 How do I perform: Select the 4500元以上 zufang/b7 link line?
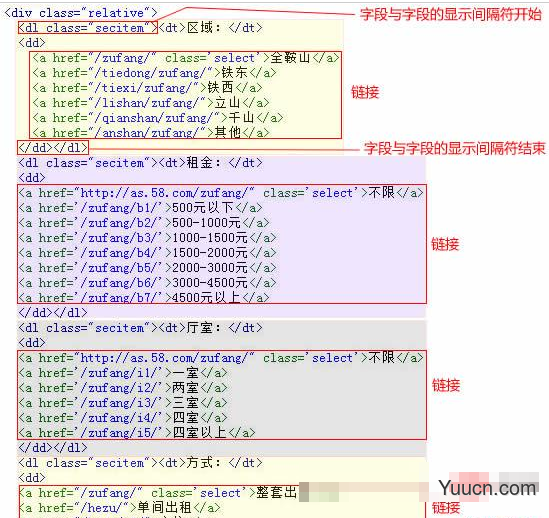pos(144,298)
